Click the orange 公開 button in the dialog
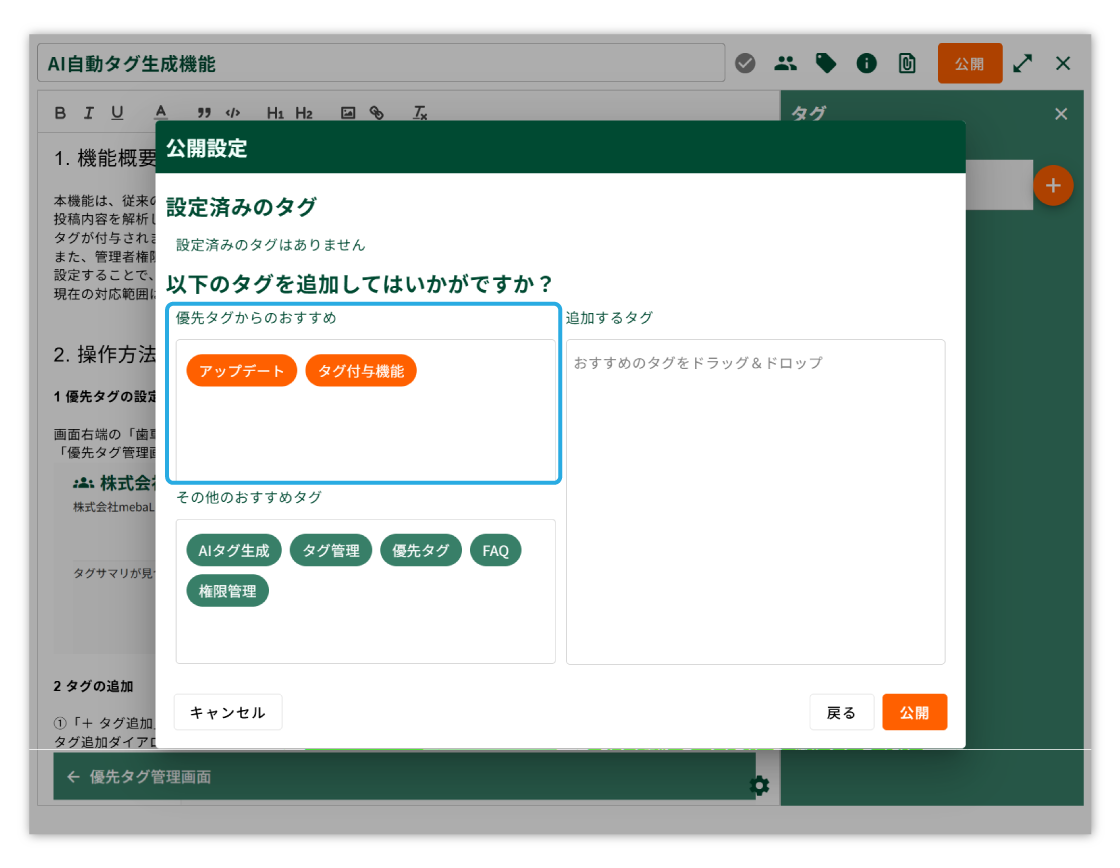This screenshot has height=868, width=1120. click(914, 713)
